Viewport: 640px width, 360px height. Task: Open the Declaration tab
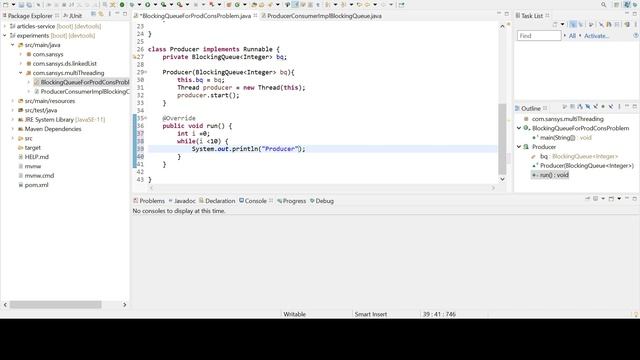coord(217,201)
